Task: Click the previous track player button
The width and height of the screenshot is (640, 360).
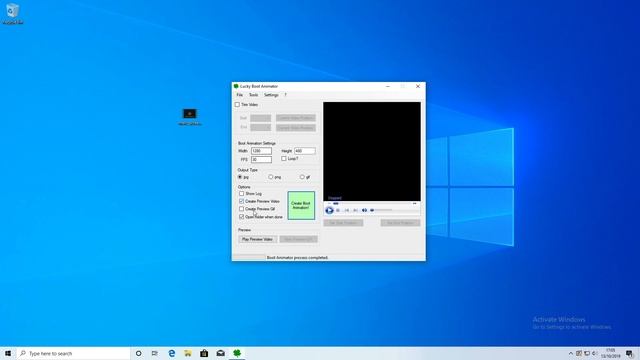Action: pyautogui.click(x=347, y=210)
